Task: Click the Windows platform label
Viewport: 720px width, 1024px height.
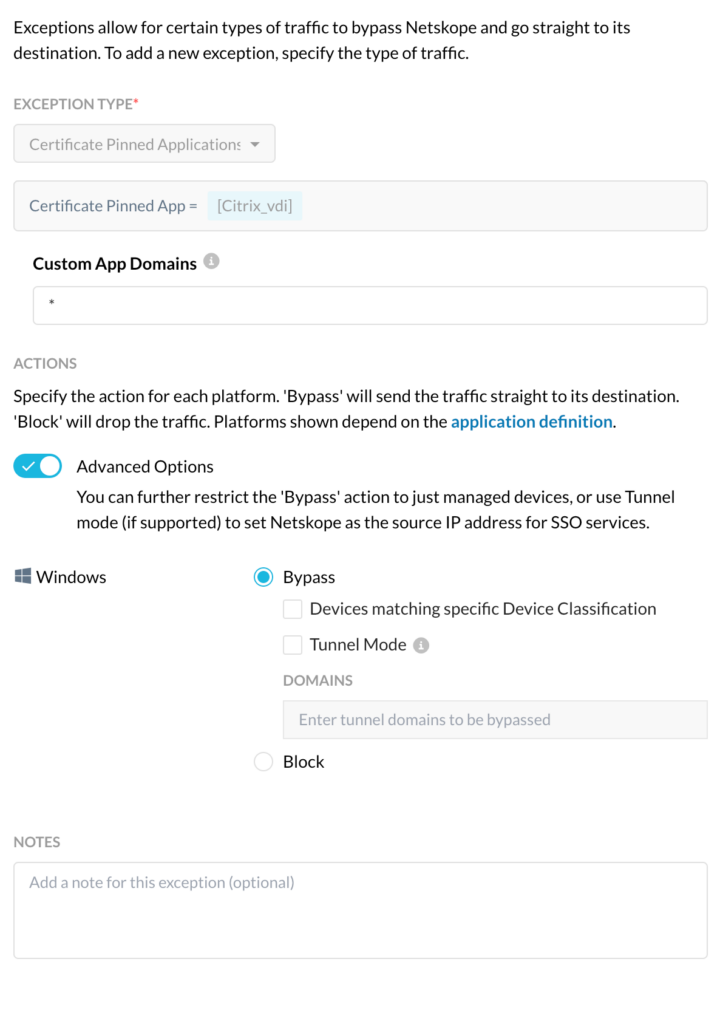Action: (x=70, y=576)
